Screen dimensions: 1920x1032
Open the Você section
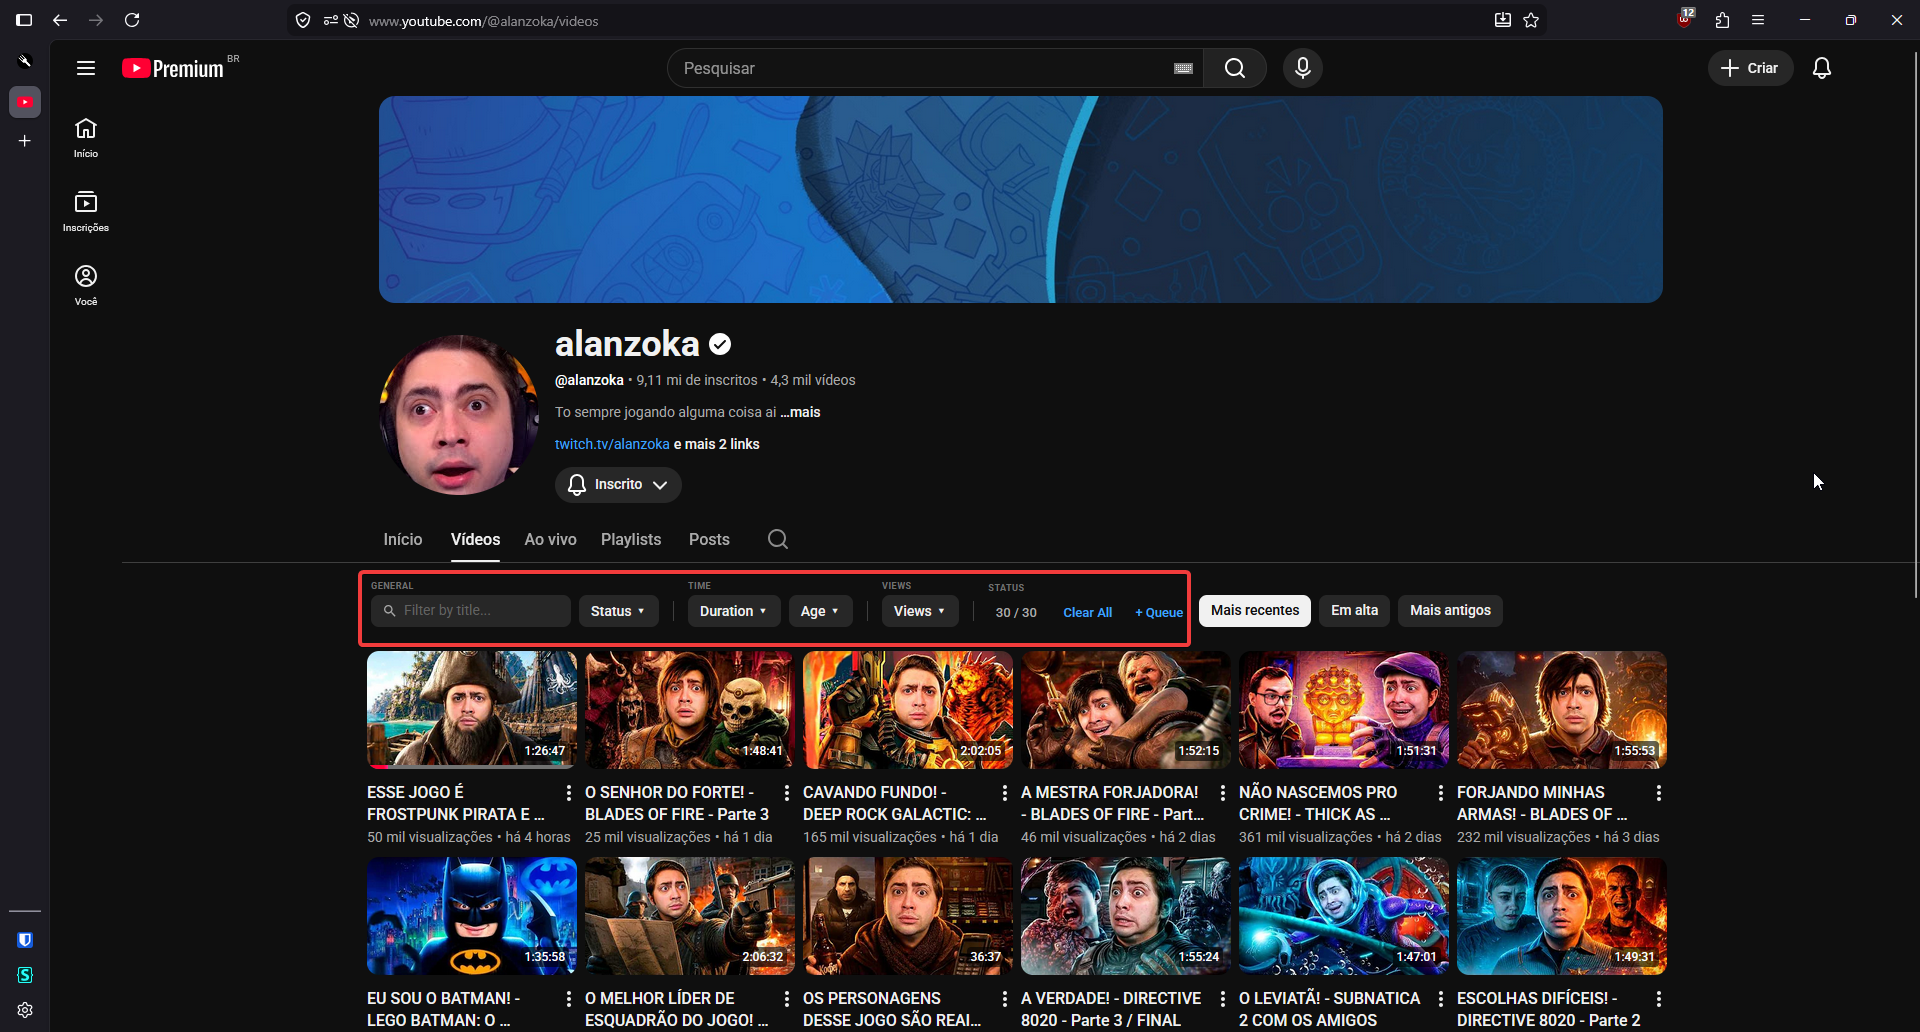tap(86, 286)
